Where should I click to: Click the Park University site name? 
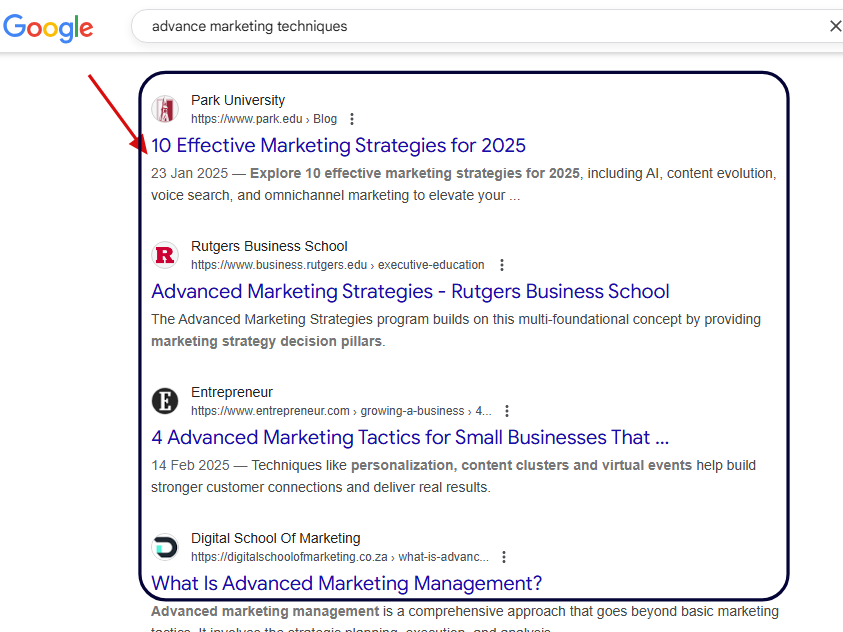pos(238,100)
